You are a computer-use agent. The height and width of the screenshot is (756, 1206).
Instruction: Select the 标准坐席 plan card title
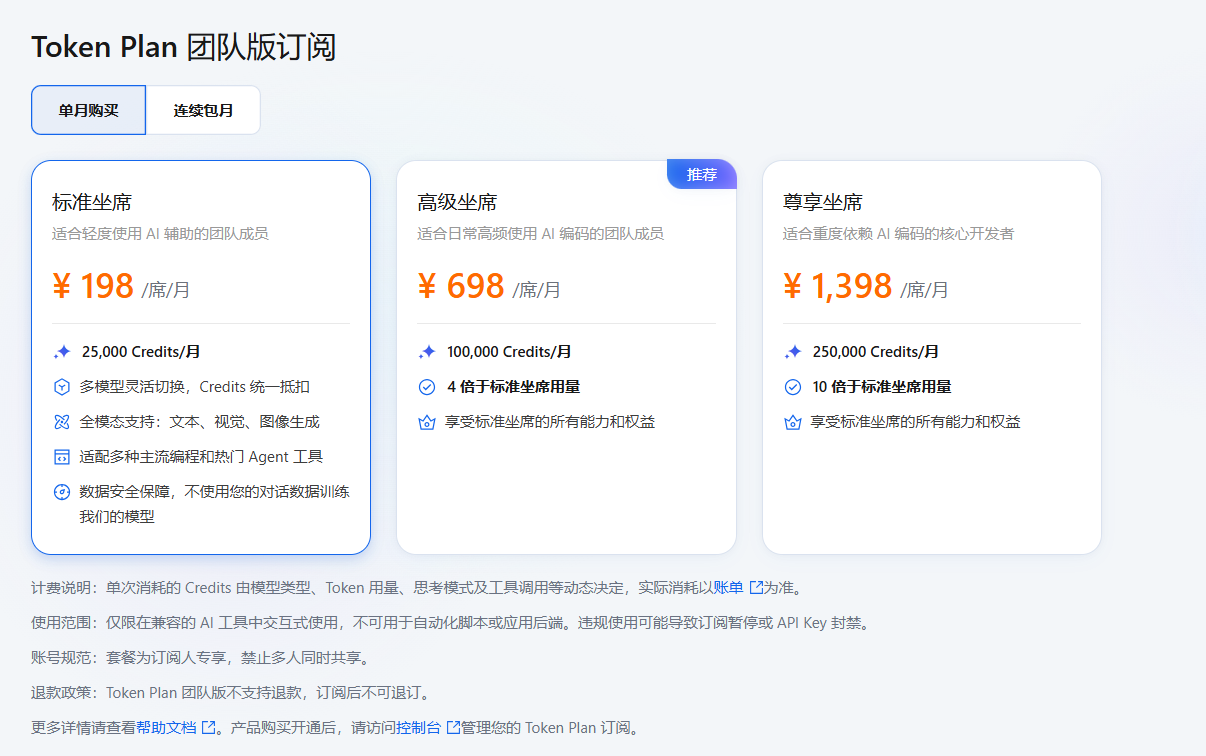point(92,203)
